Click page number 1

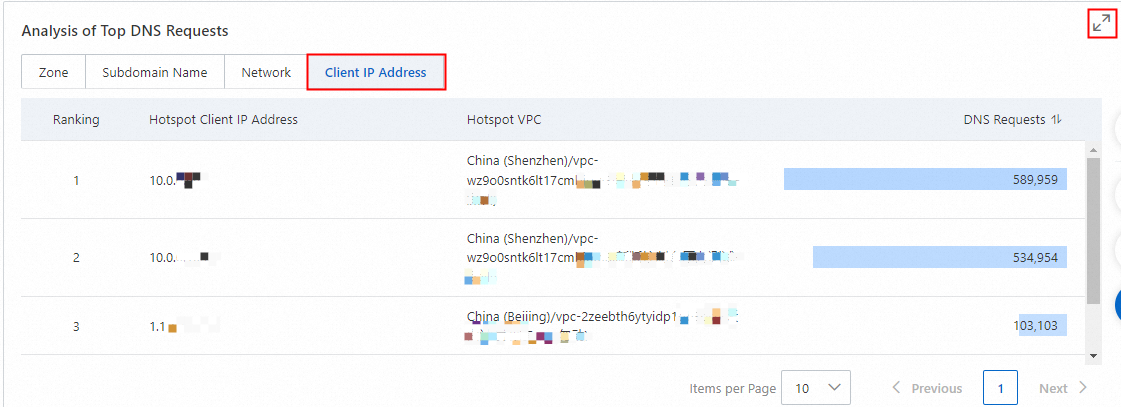[x=1000, y=388]
